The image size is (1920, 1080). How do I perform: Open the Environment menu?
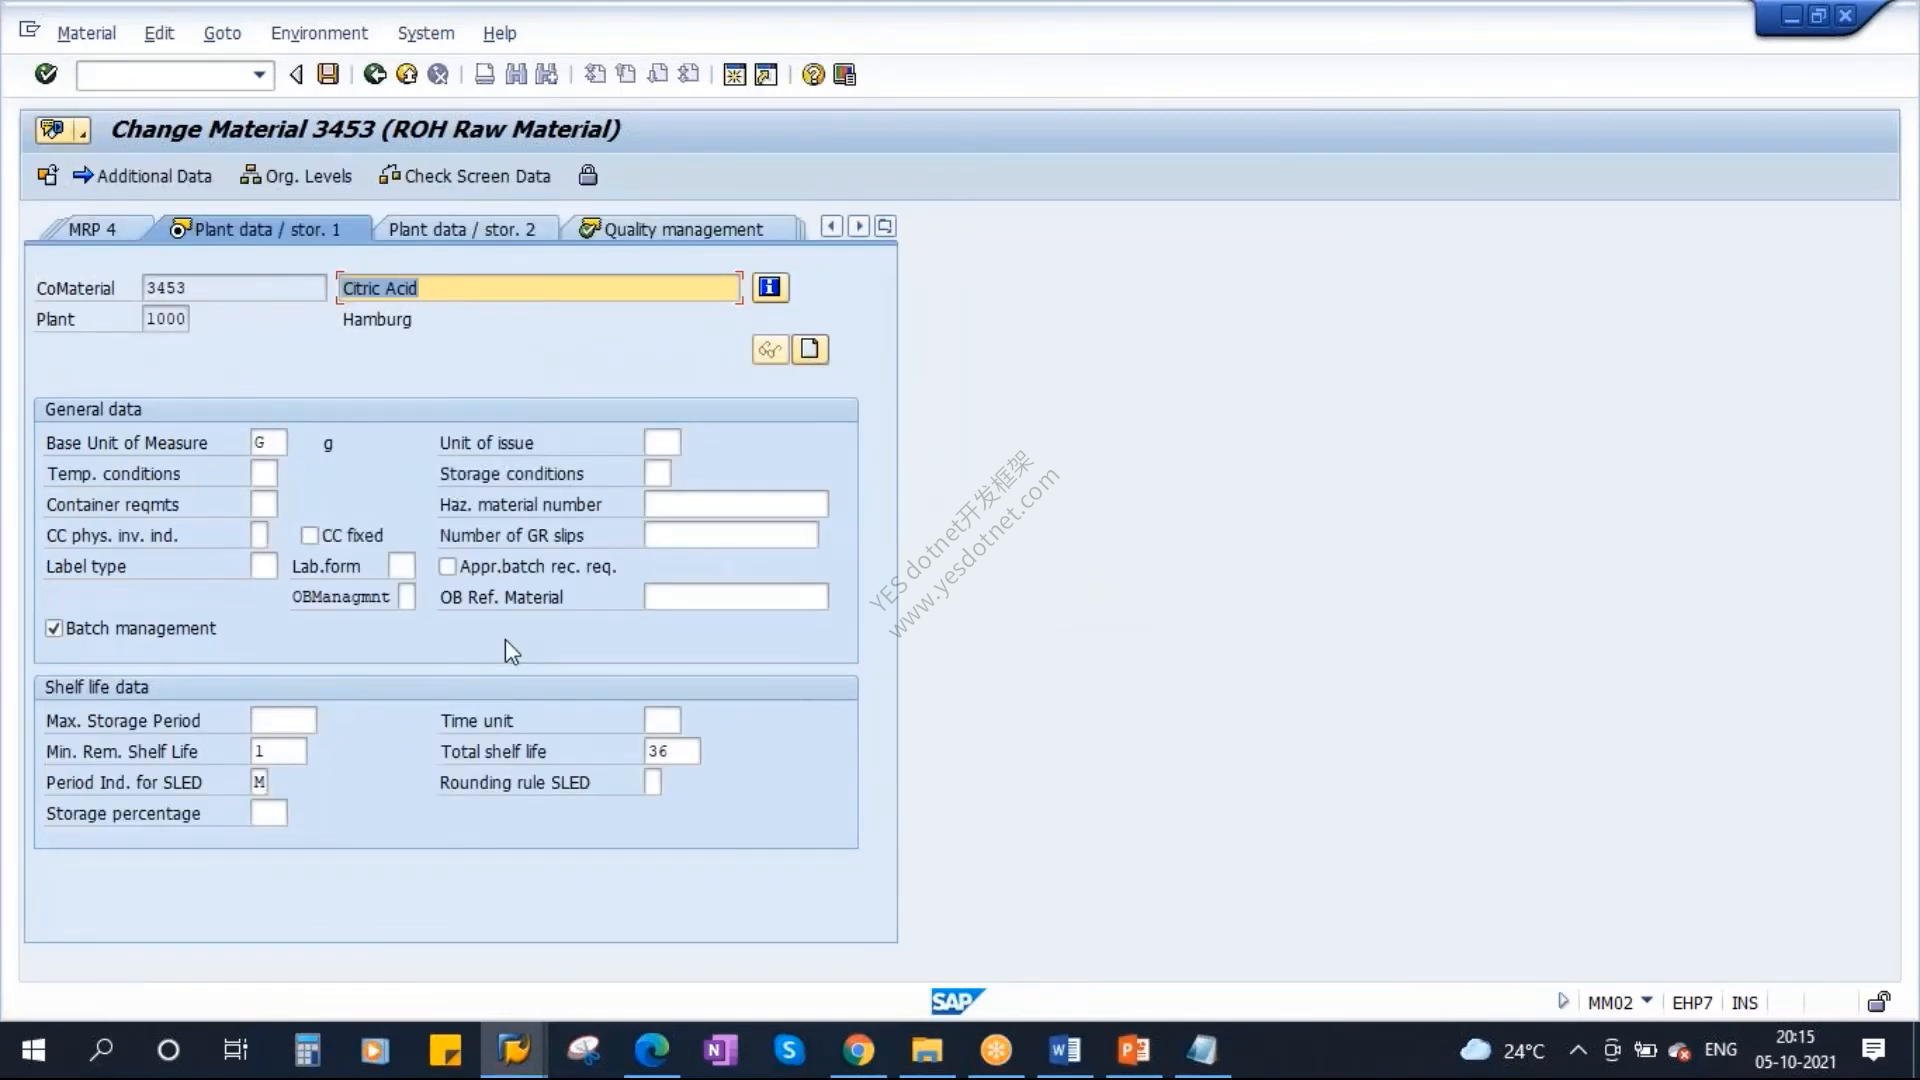[x=319, y=33]
